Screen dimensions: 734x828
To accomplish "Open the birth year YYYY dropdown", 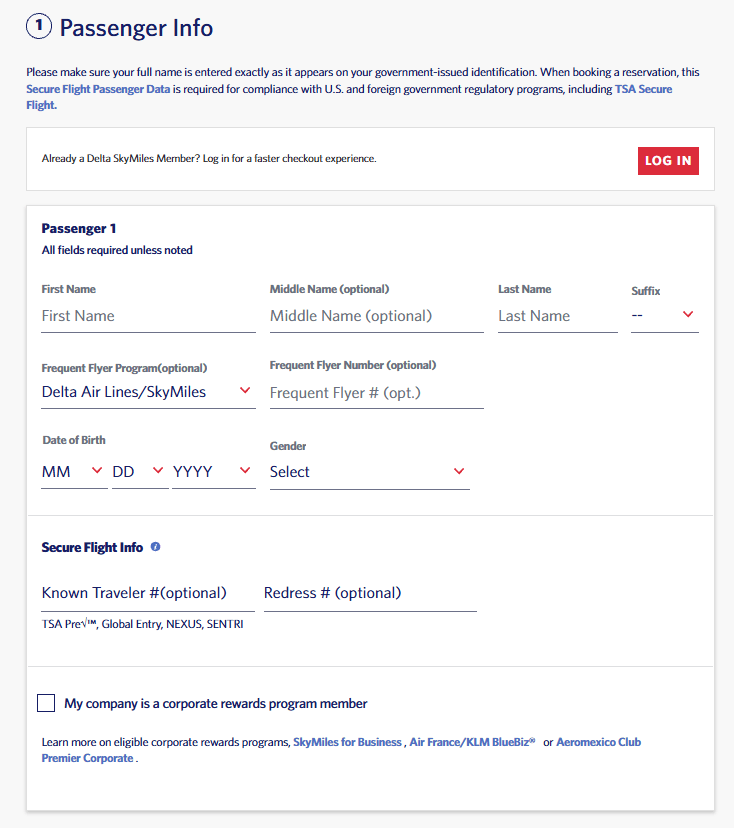I will pos(212,471).
